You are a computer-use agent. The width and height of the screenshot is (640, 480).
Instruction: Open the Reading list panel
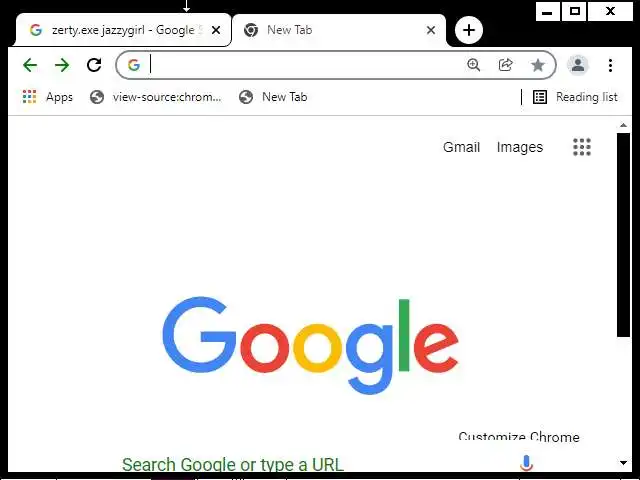575,97
